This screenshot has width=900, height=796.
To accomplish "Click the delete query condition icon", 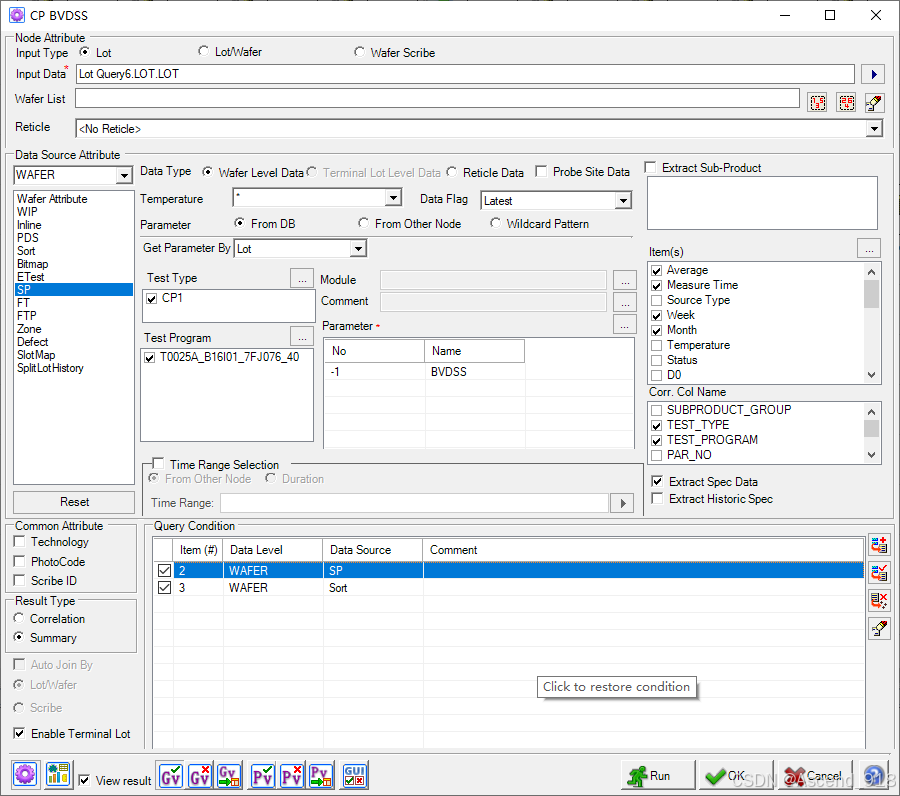I will click(x=879, y=600).
